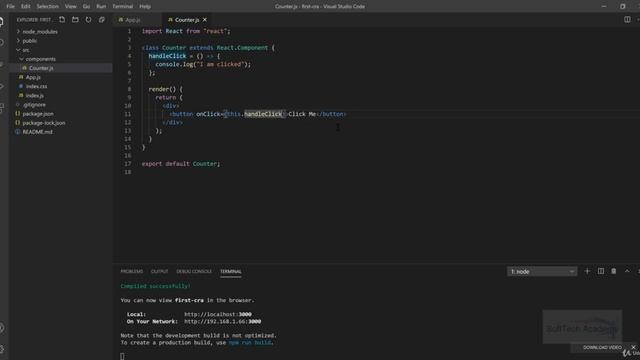Dismiss the Download Video overlay

(633, 347)
